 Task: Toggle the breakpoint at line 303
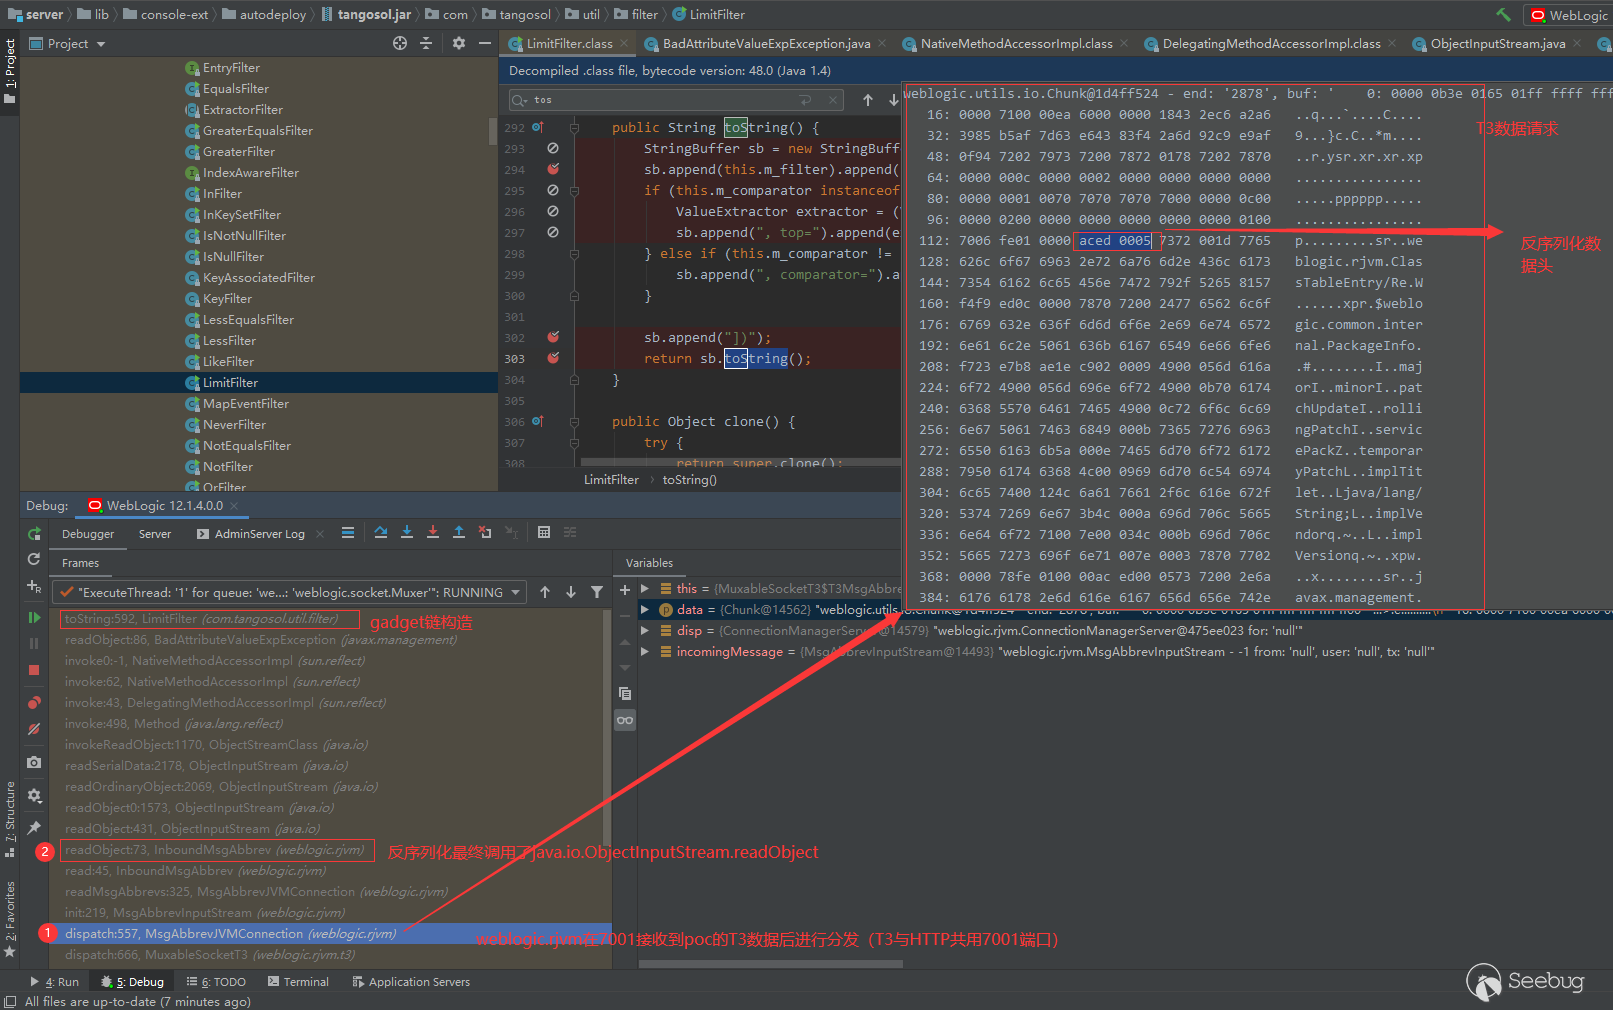553,358
